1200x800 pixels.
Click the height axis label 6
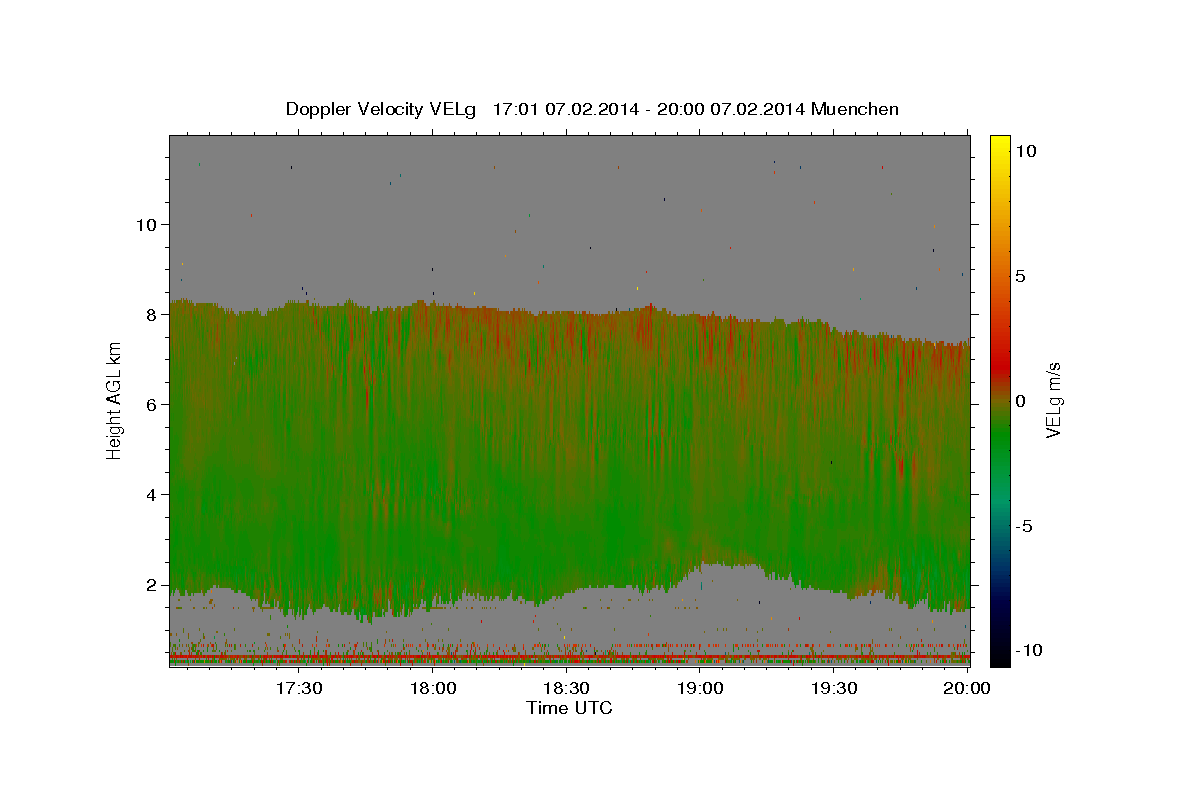[x=150, y=404]
